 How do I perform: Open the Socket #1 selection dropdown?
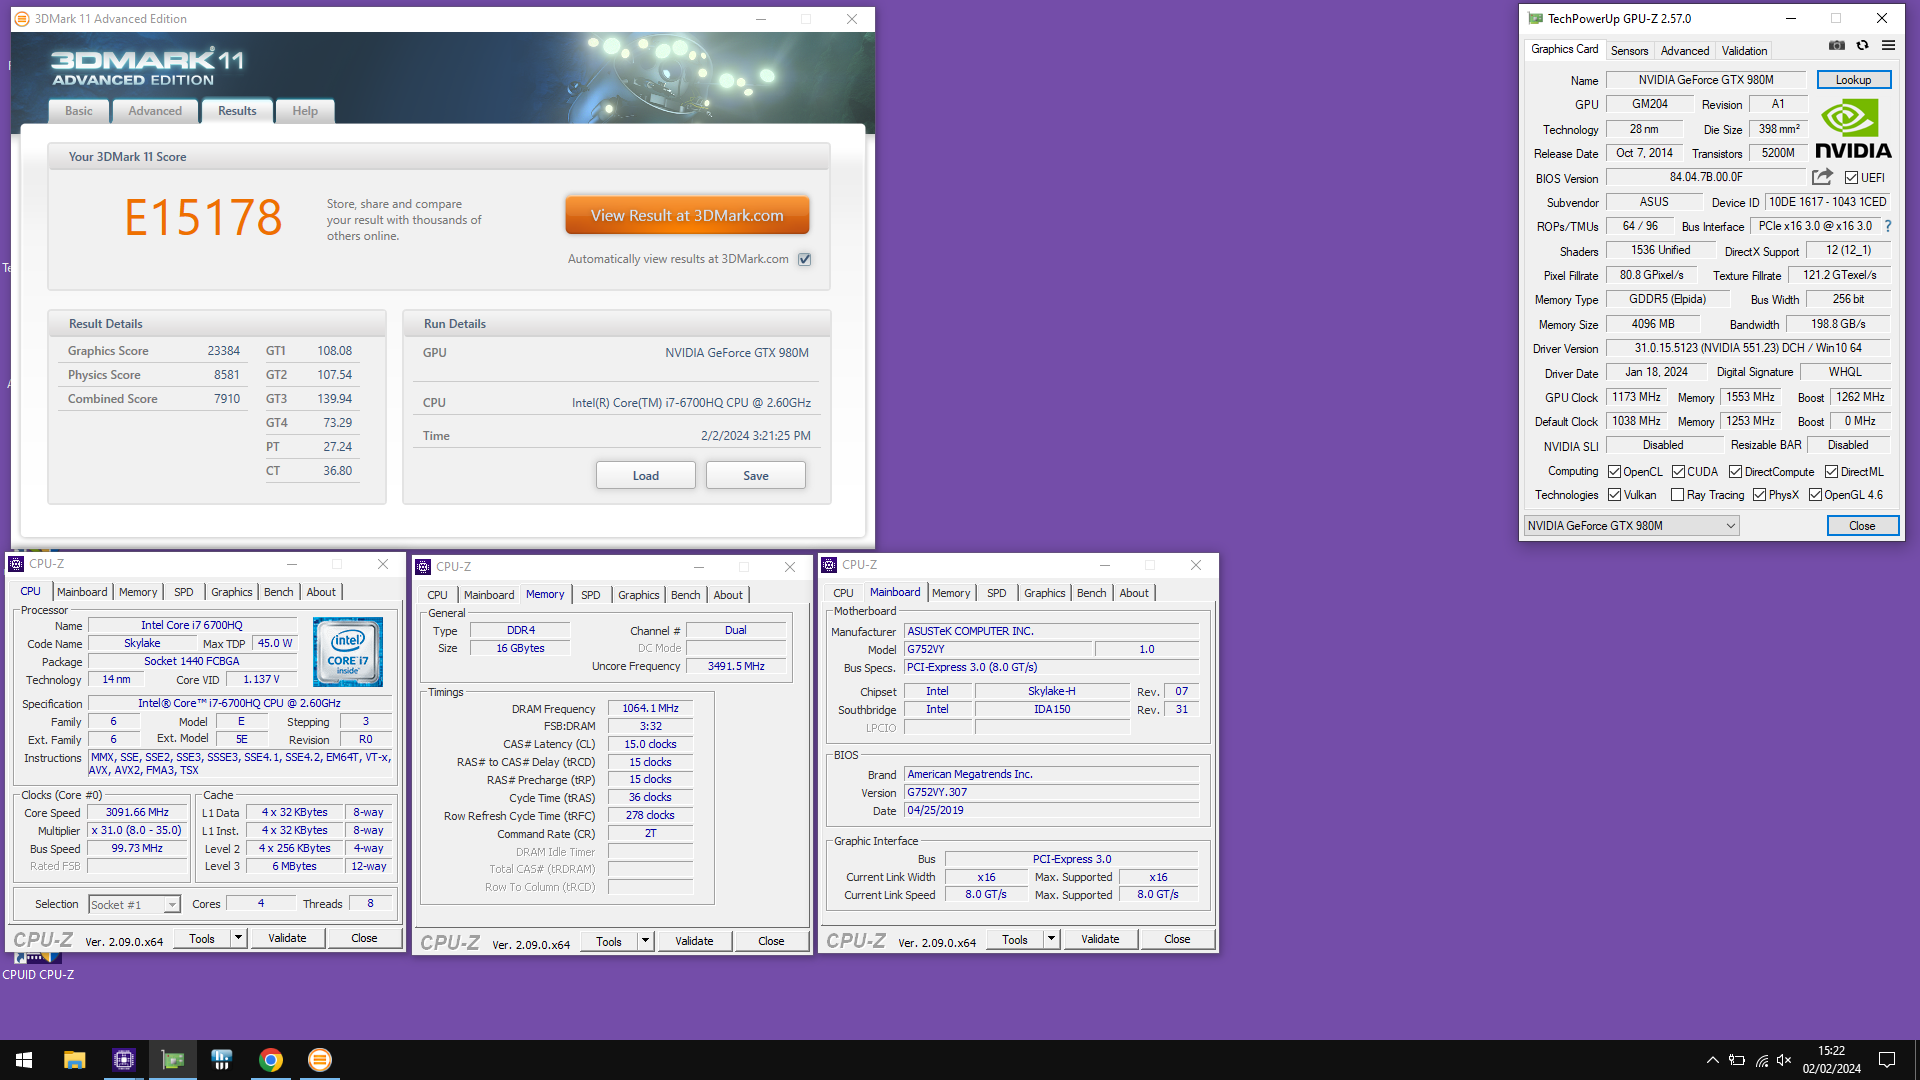[x=134, y=904]
